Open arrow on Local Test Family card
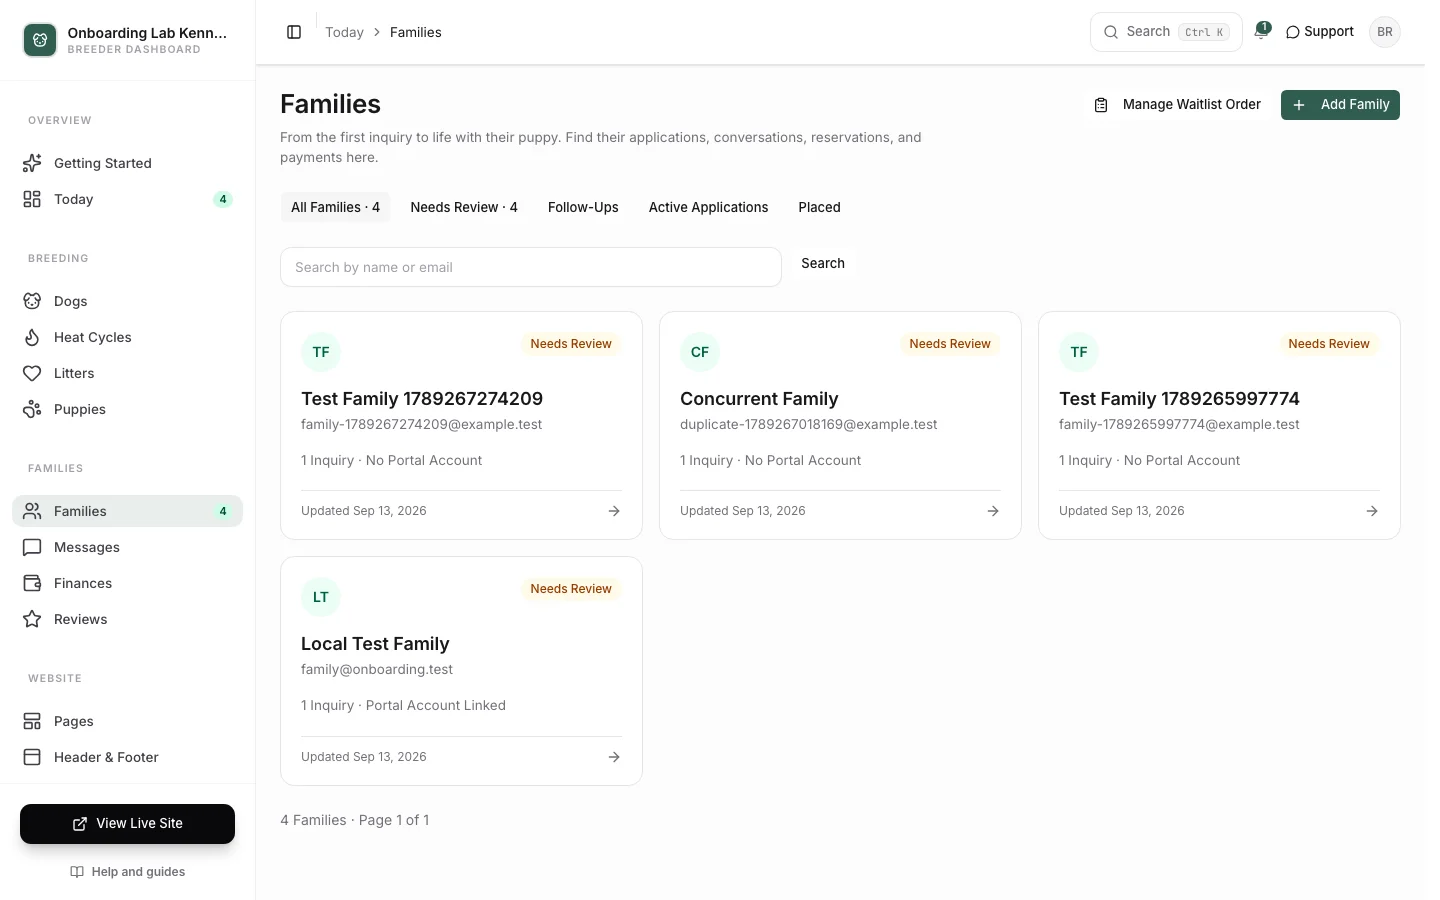 [614, 757]
